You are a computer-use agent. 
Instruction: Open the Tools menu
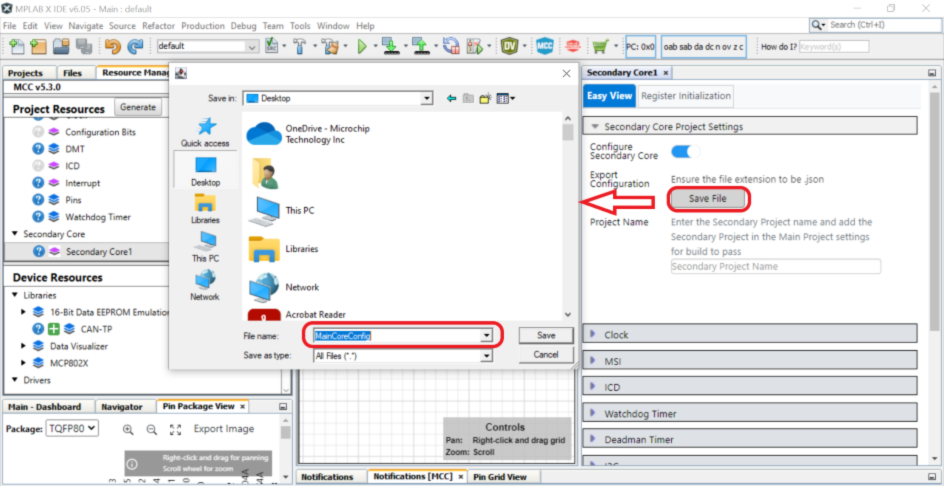(x=300, y=26)
